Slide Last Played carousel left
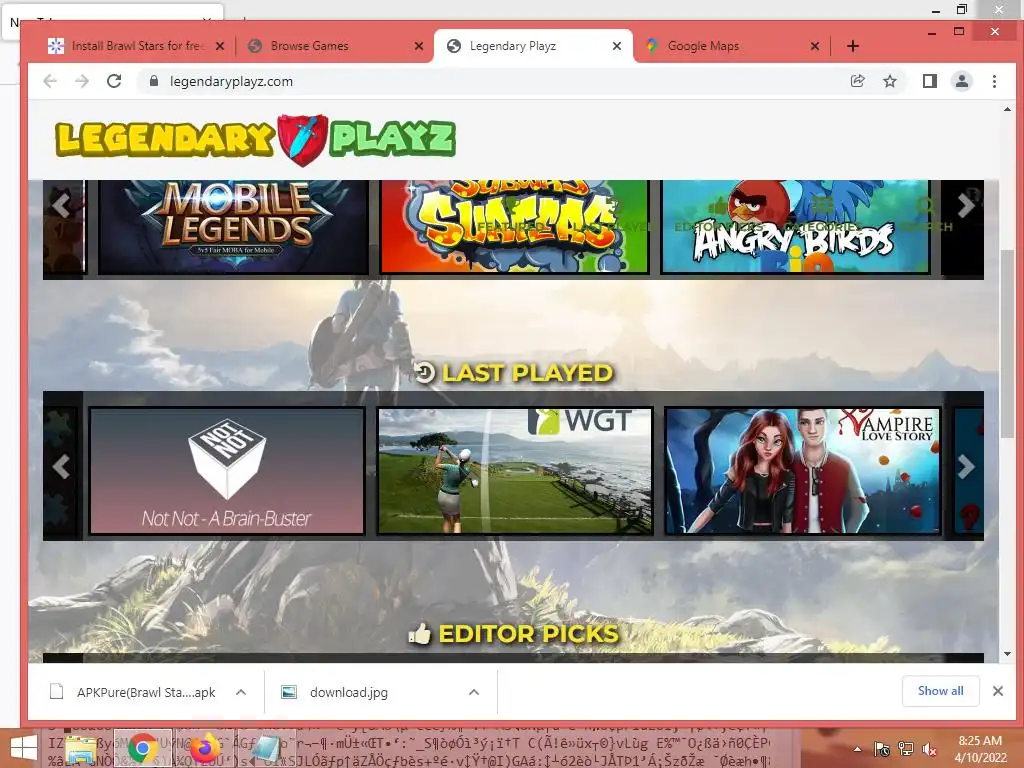This screenshot has height=768, width=1024. tap(61, 466)
